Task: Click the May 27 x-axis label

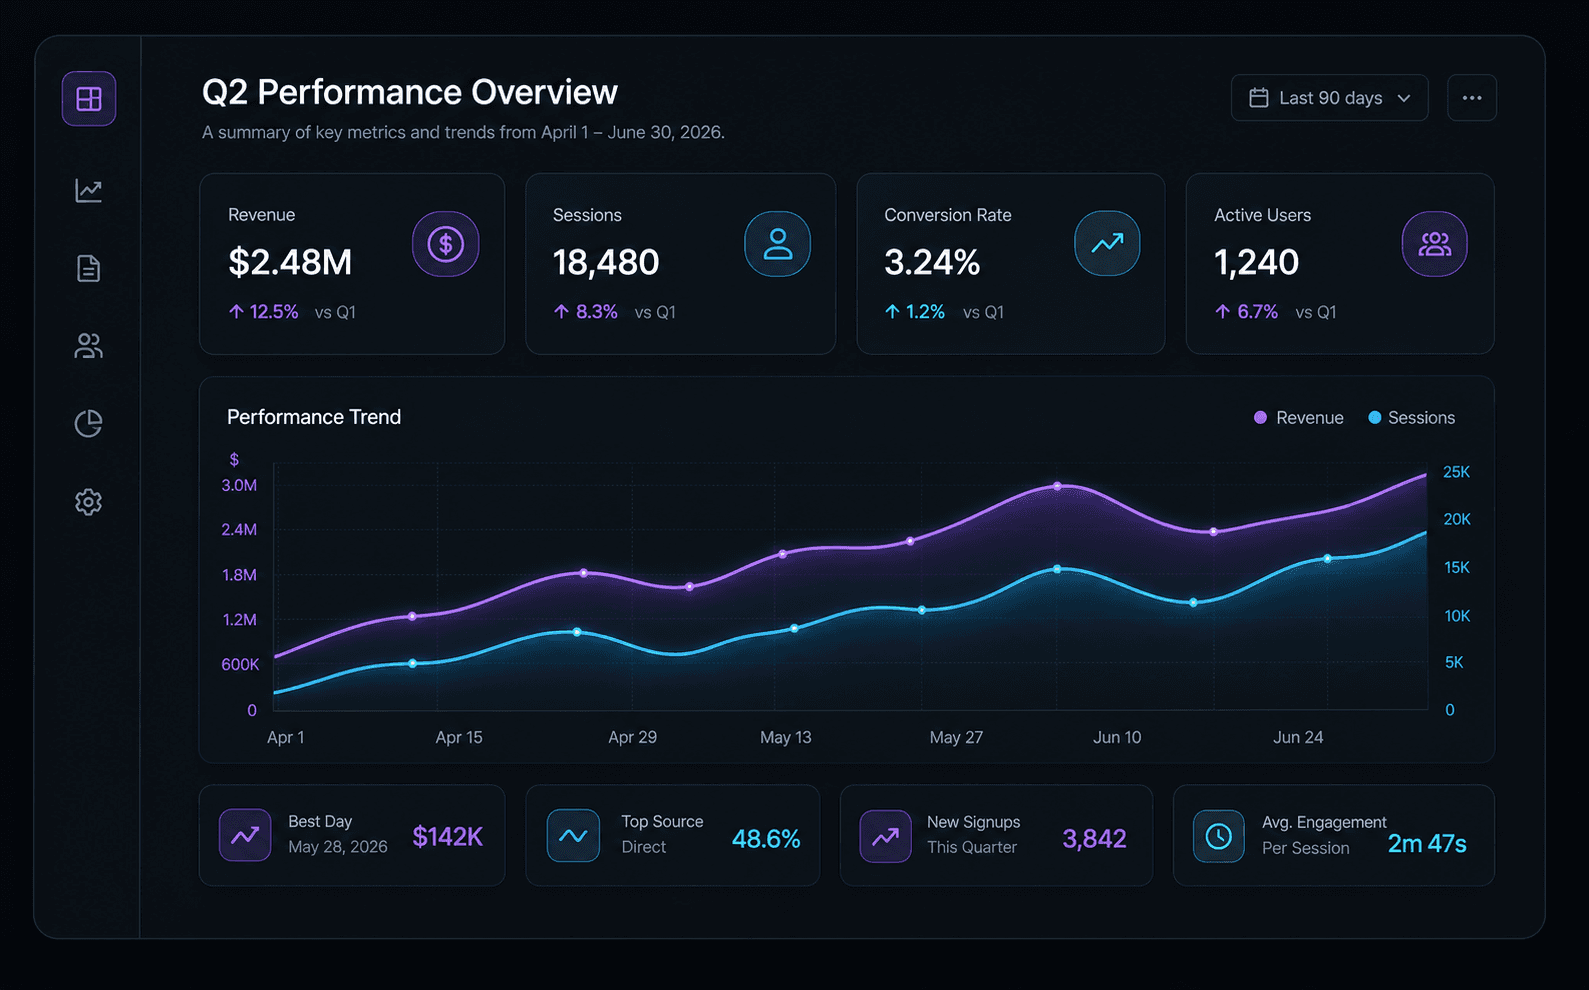Action: click(956, 737)
